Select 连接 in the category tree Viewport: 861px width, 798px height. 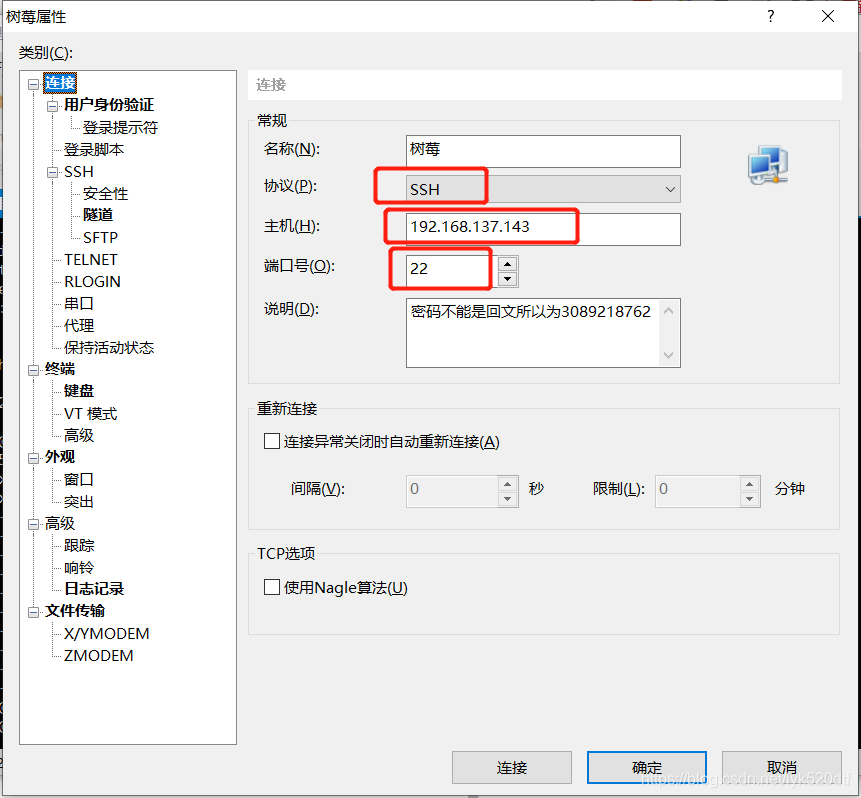[60, 83]
